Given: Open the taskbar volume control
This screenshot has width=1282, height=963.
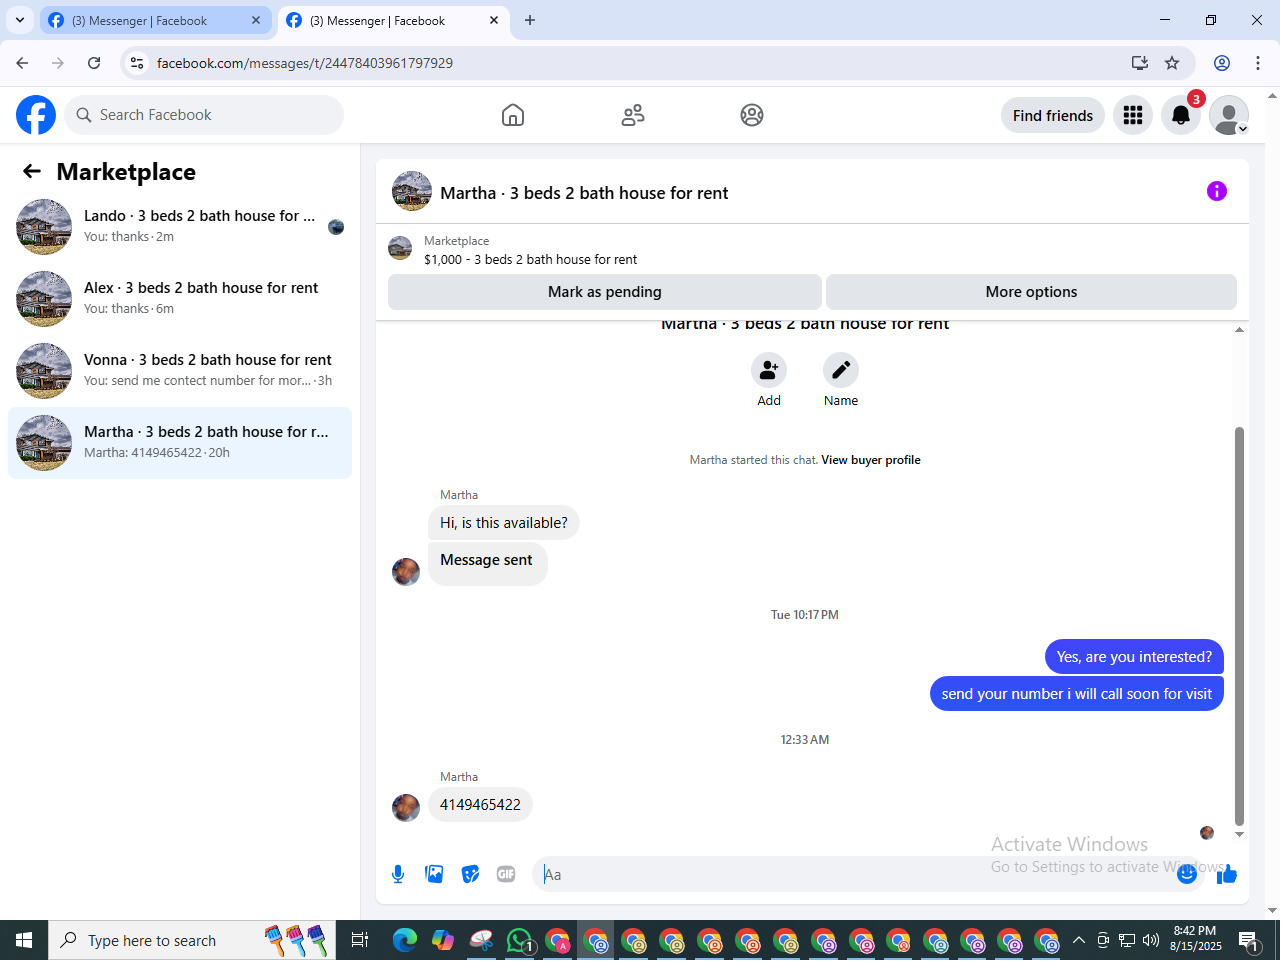Looking at the screenshot, I should [1151, 940].
